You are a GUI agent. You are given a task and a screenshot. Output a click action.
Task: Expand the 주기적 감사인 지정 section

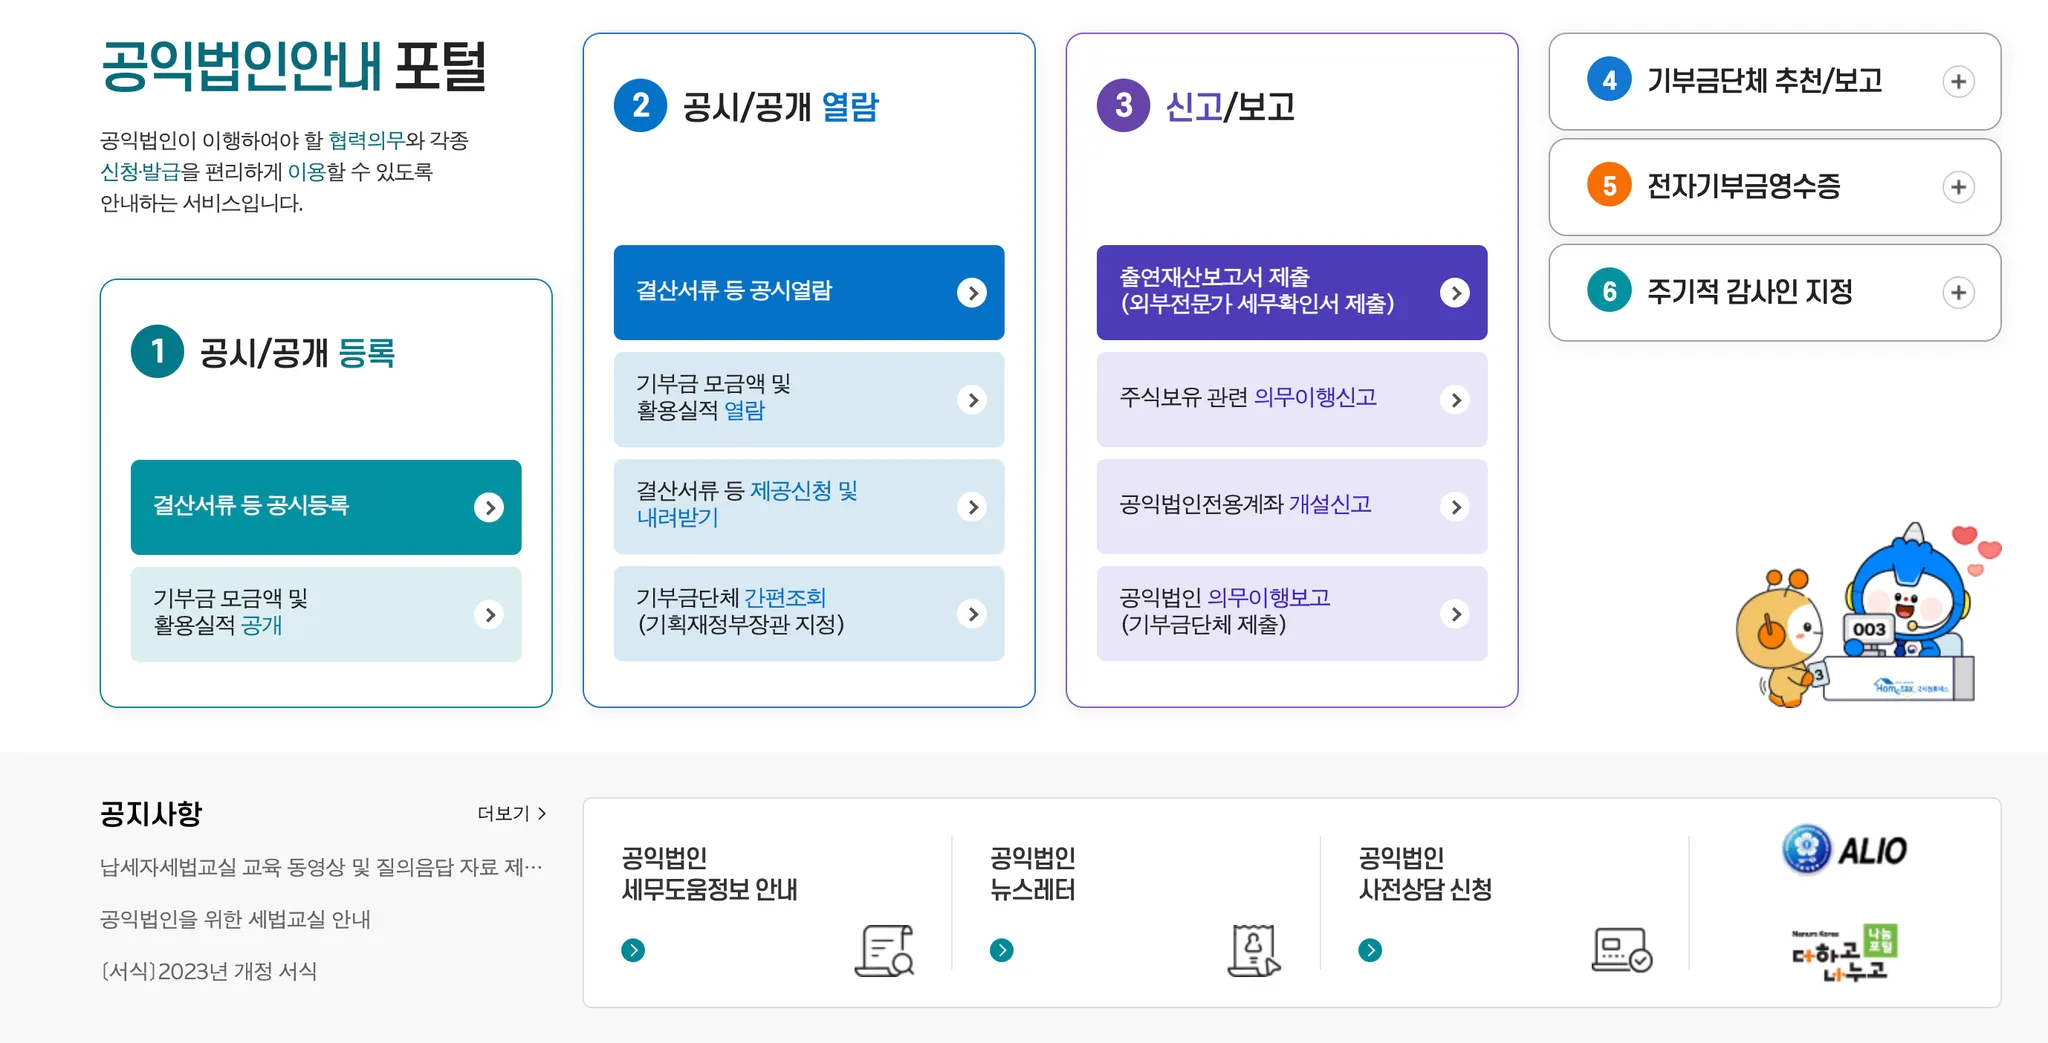(x=1958, y=293)
